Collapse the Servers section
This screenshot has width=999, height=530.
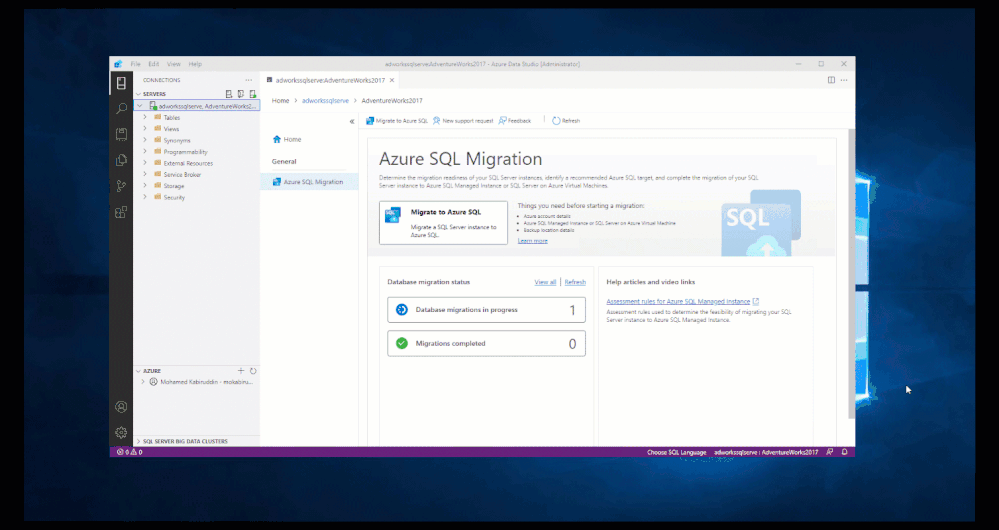[x=138, y=94]
